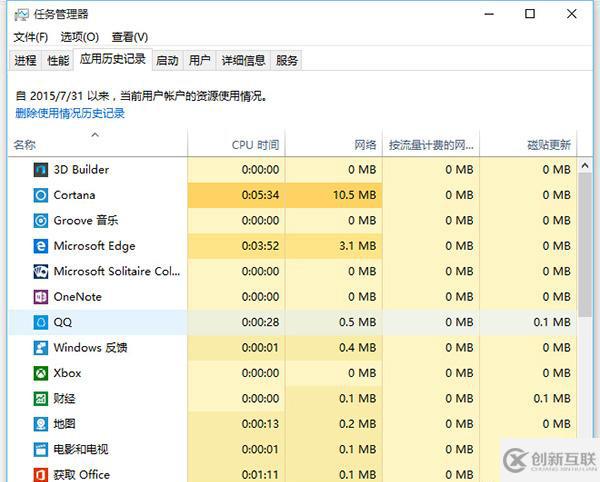
Task: Click Cortana's CPU time 0:05:34
Action: (260, 195)
